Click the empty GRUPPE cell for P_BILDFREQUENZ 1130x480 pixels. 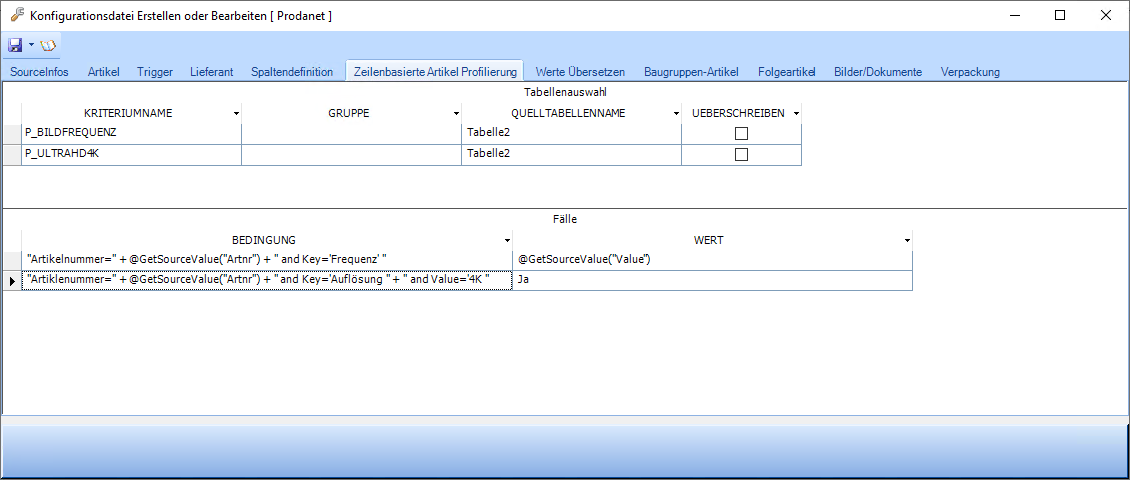(x=351, y=133)
